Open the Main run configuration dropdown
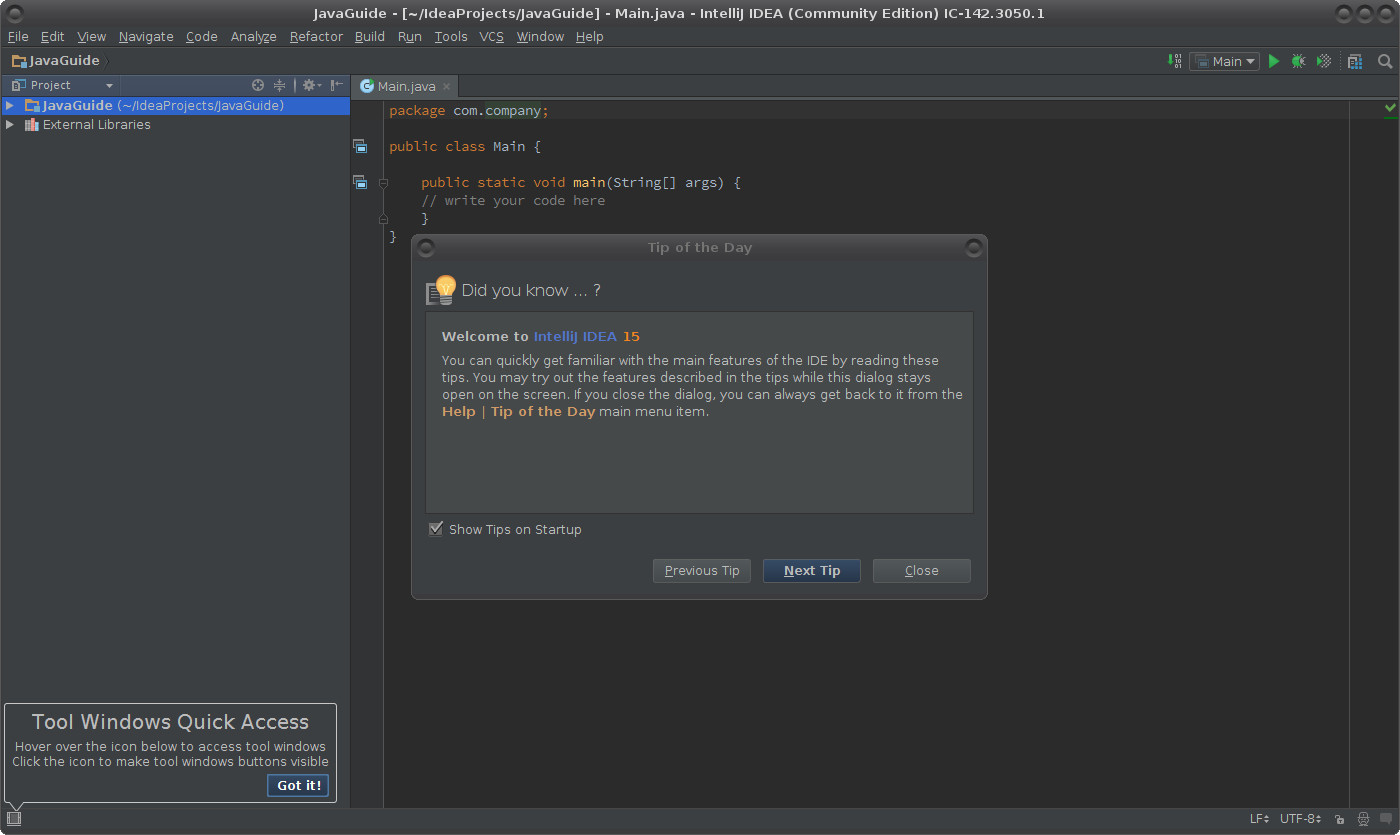This screenshot has width=1400, height=835. pyautogui.click(x=1225, y=61)
